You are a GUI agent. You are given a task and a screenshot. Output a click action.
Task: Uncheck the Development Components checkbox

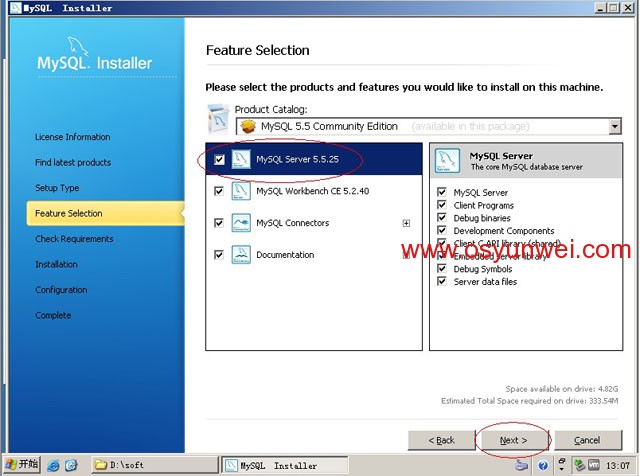pyautogui.click(x=442, y=230)
